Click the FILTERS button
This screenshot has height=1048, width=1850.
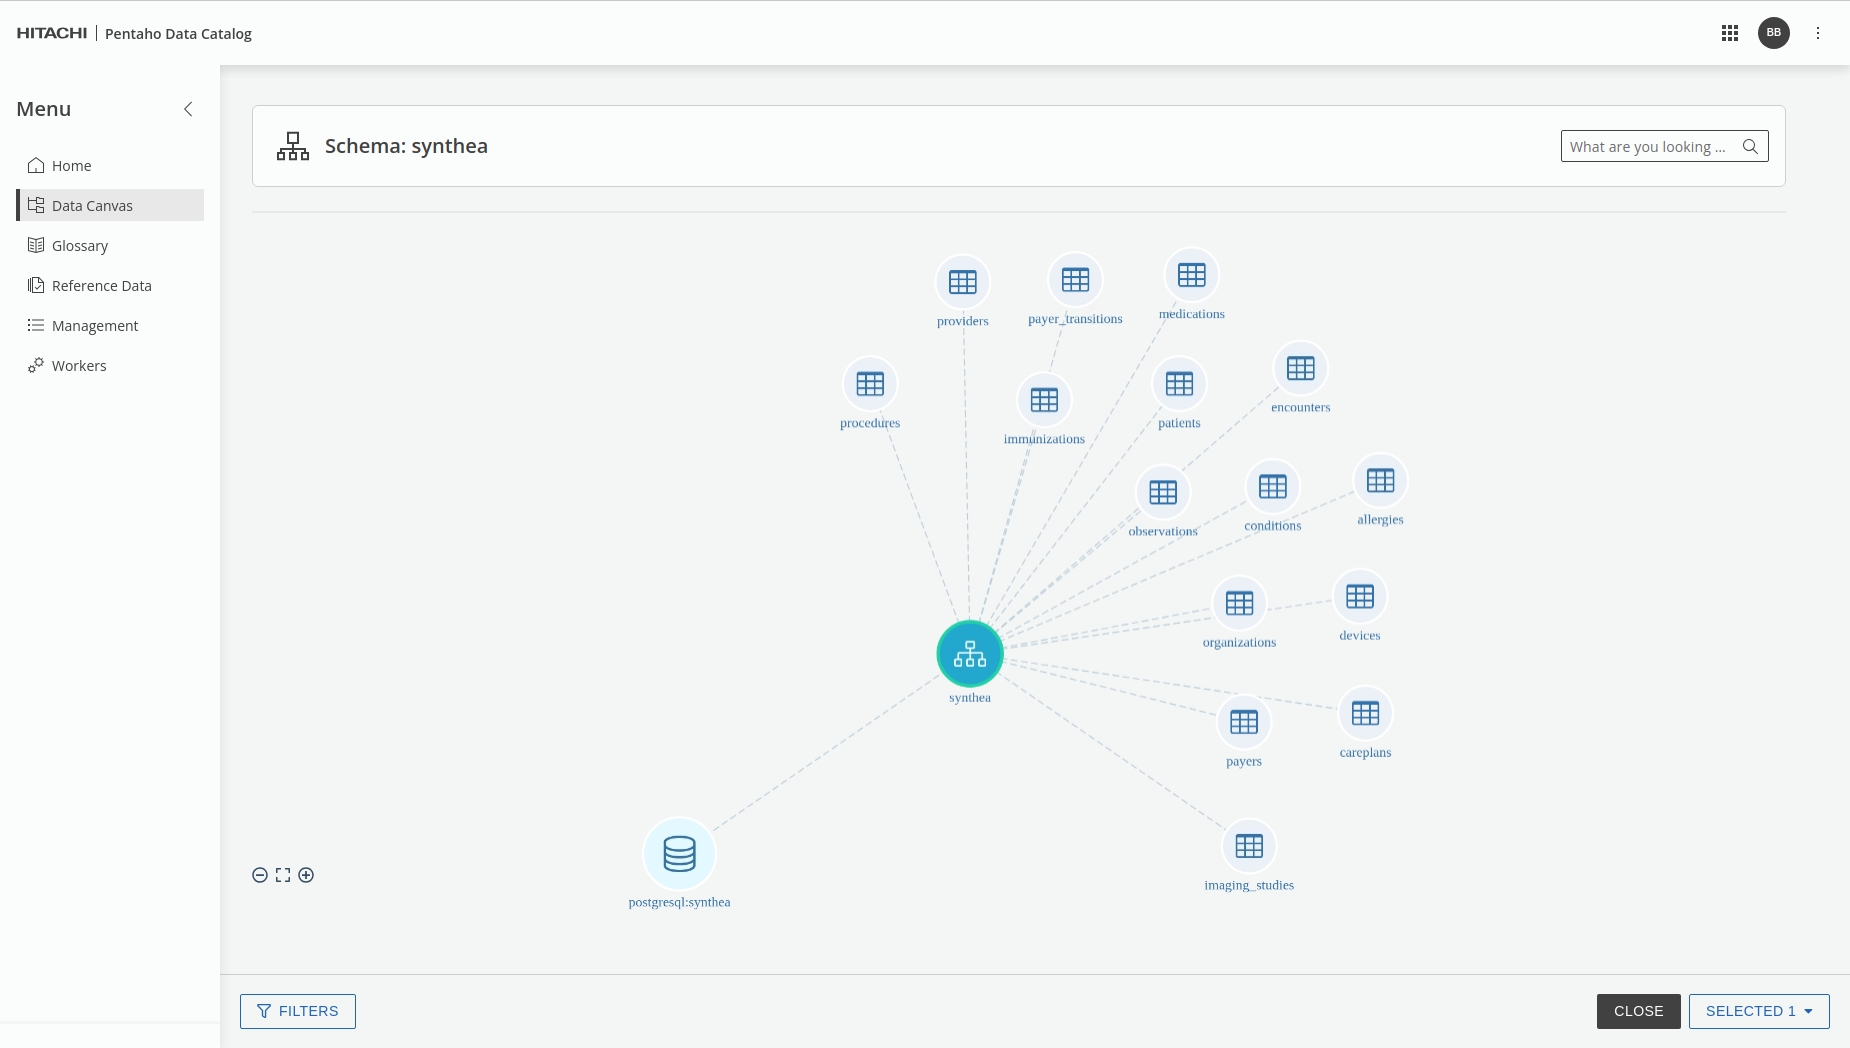pyautogui.click(x=298, y=1011)
